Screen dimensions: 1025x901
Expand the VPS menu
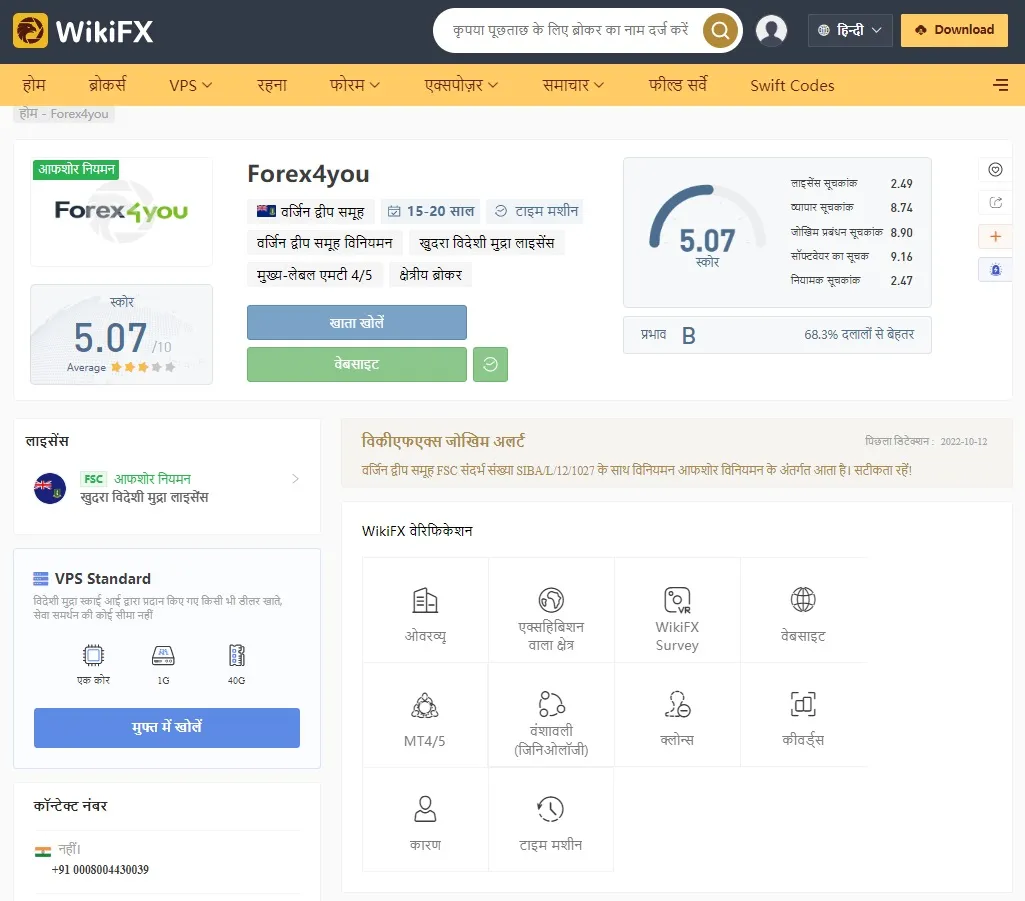[190, 85]
